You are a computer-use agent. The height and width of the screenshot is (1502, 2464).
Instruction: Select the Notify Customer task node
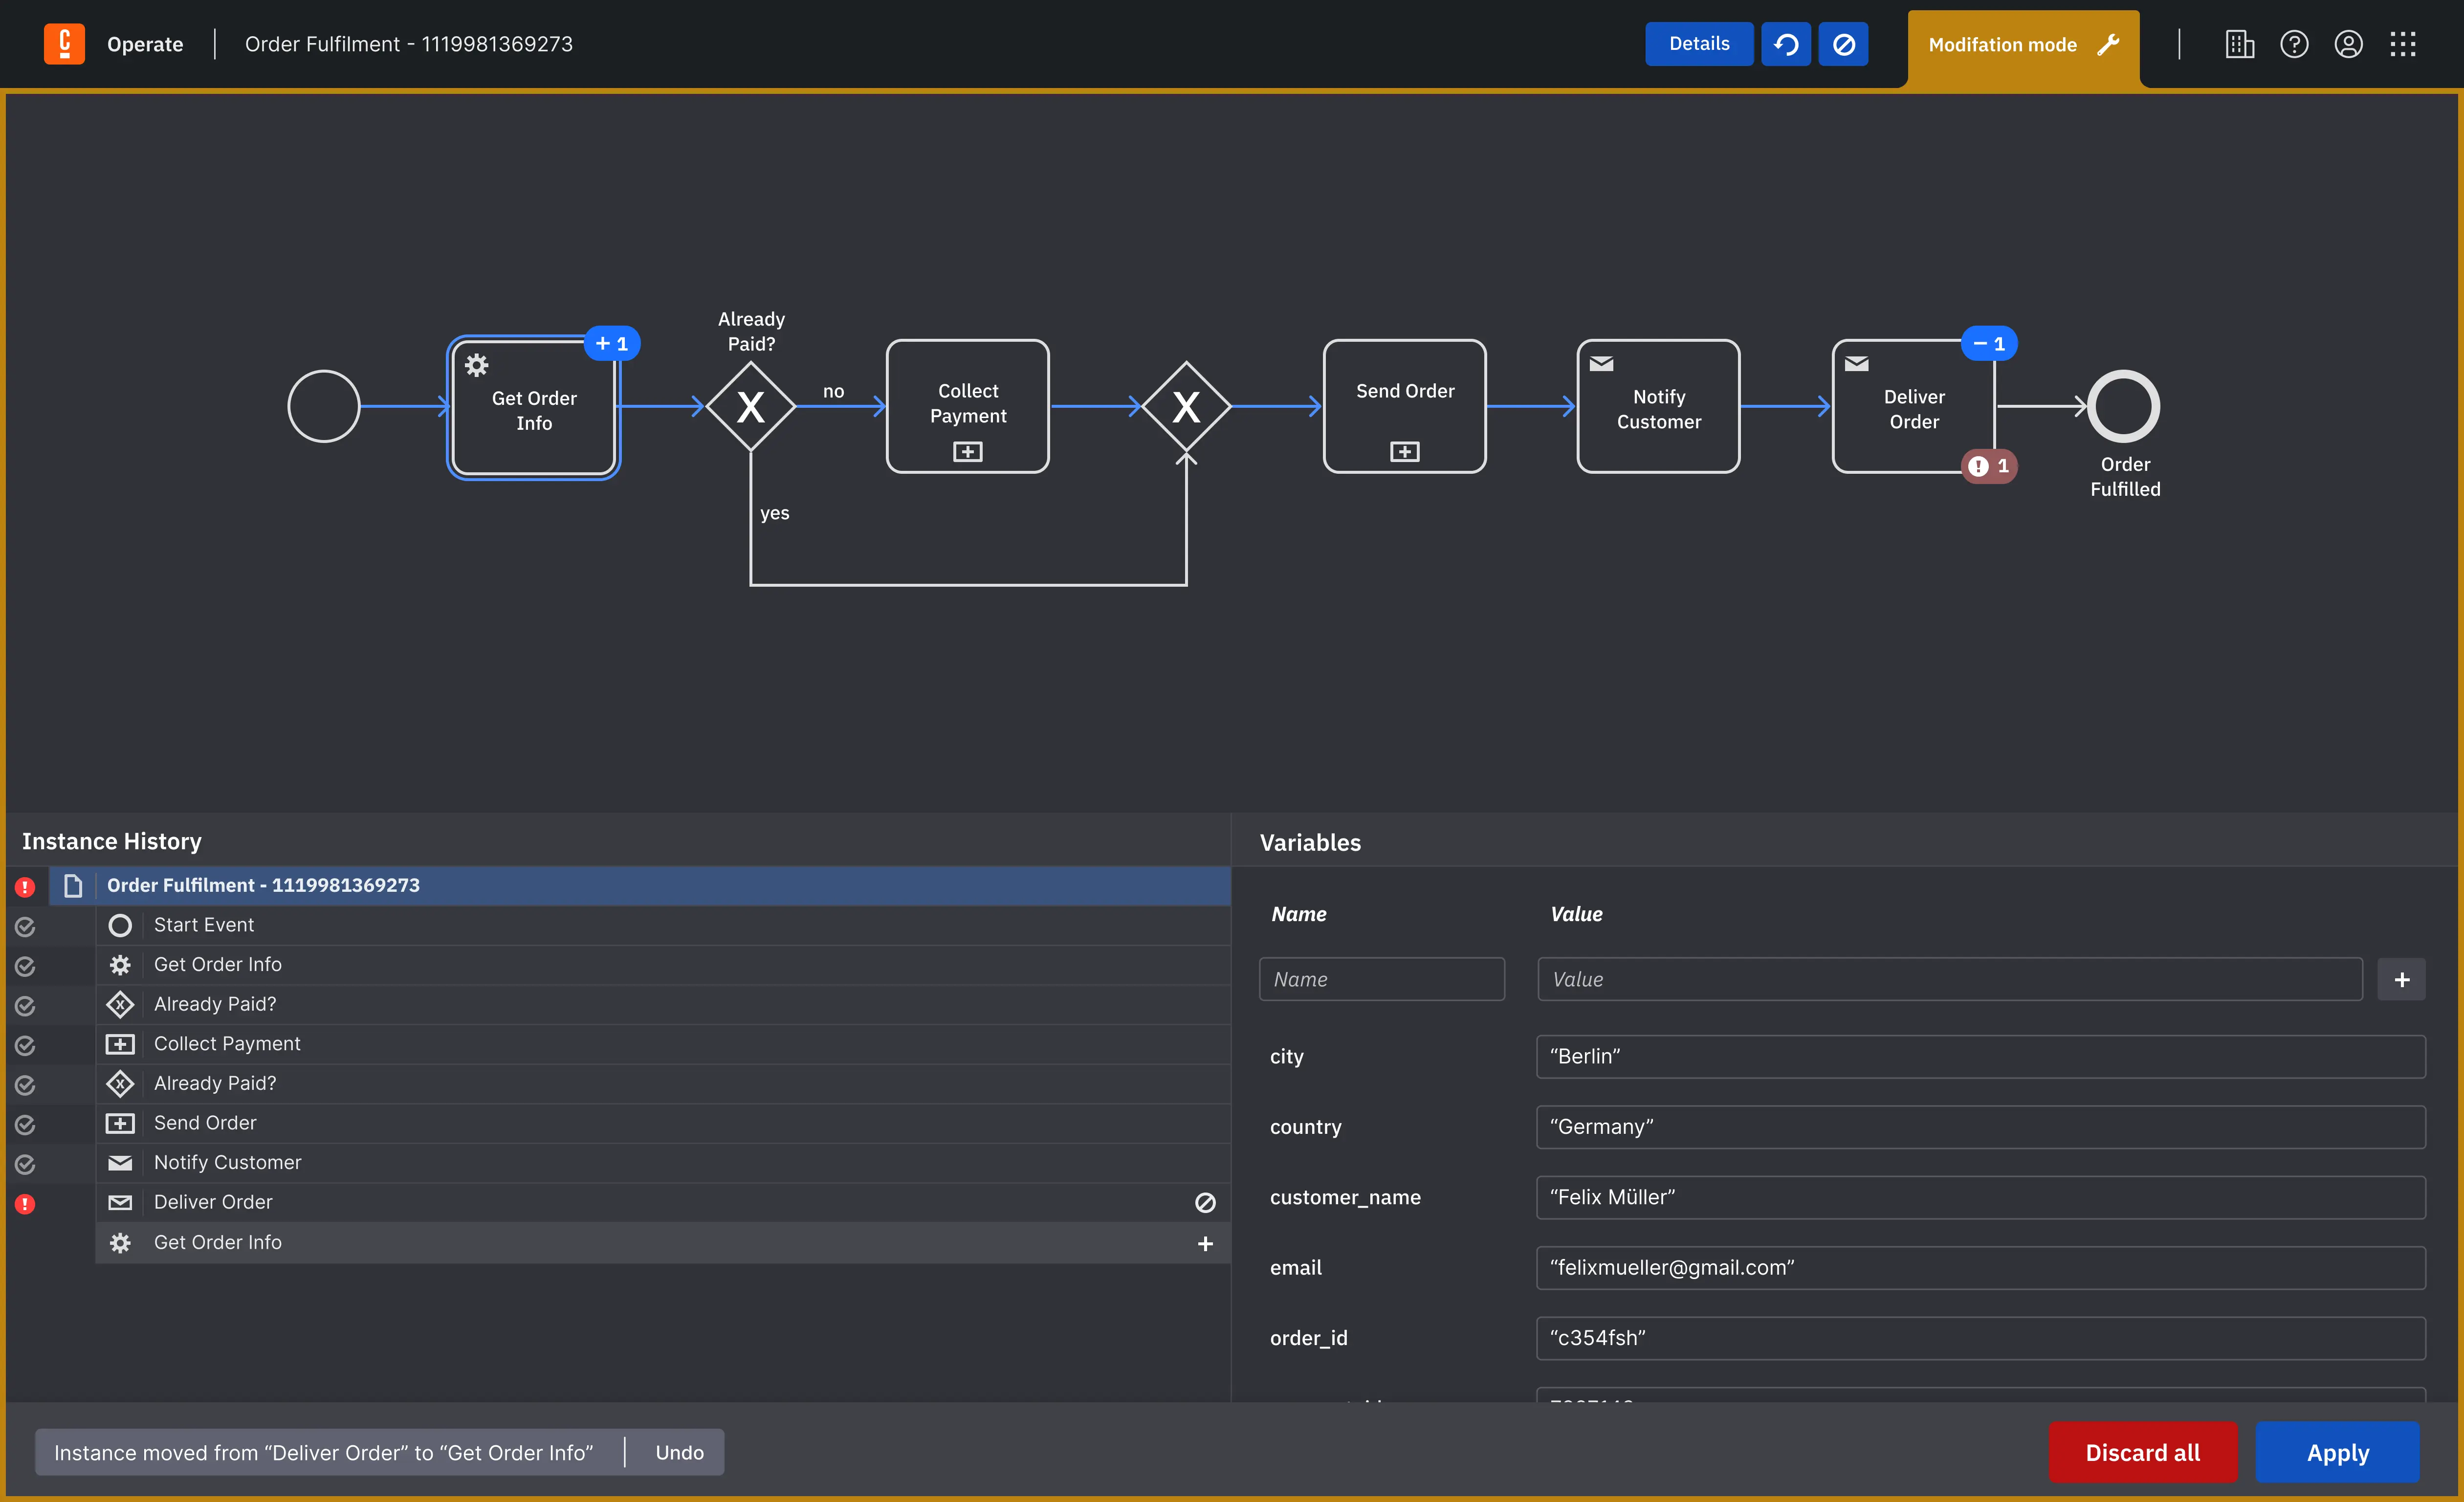[1658, 406]
